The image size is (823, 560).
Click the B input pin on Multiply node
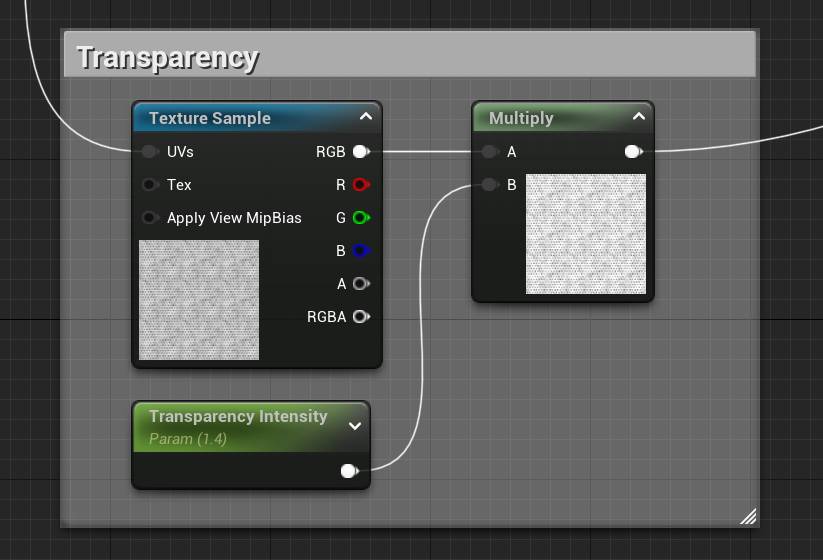click(490, 185)
